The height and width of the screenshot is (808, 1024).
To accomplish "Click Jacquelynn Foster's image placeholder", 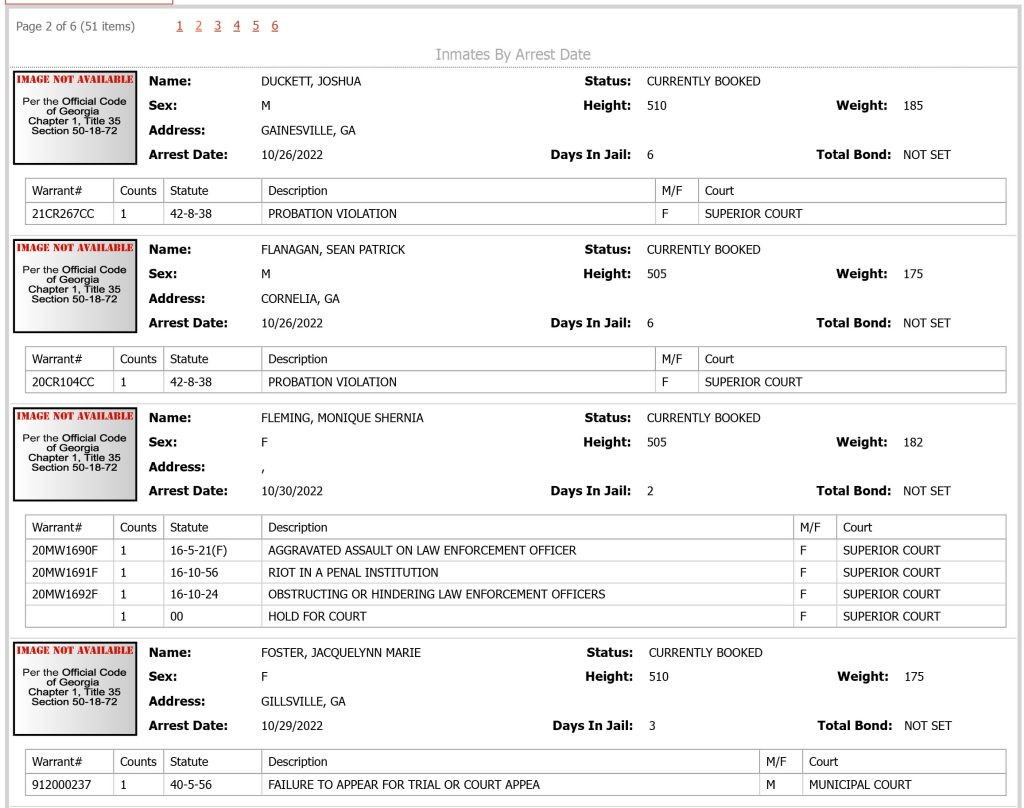I will pyautogui.click(x=75, y=688).
